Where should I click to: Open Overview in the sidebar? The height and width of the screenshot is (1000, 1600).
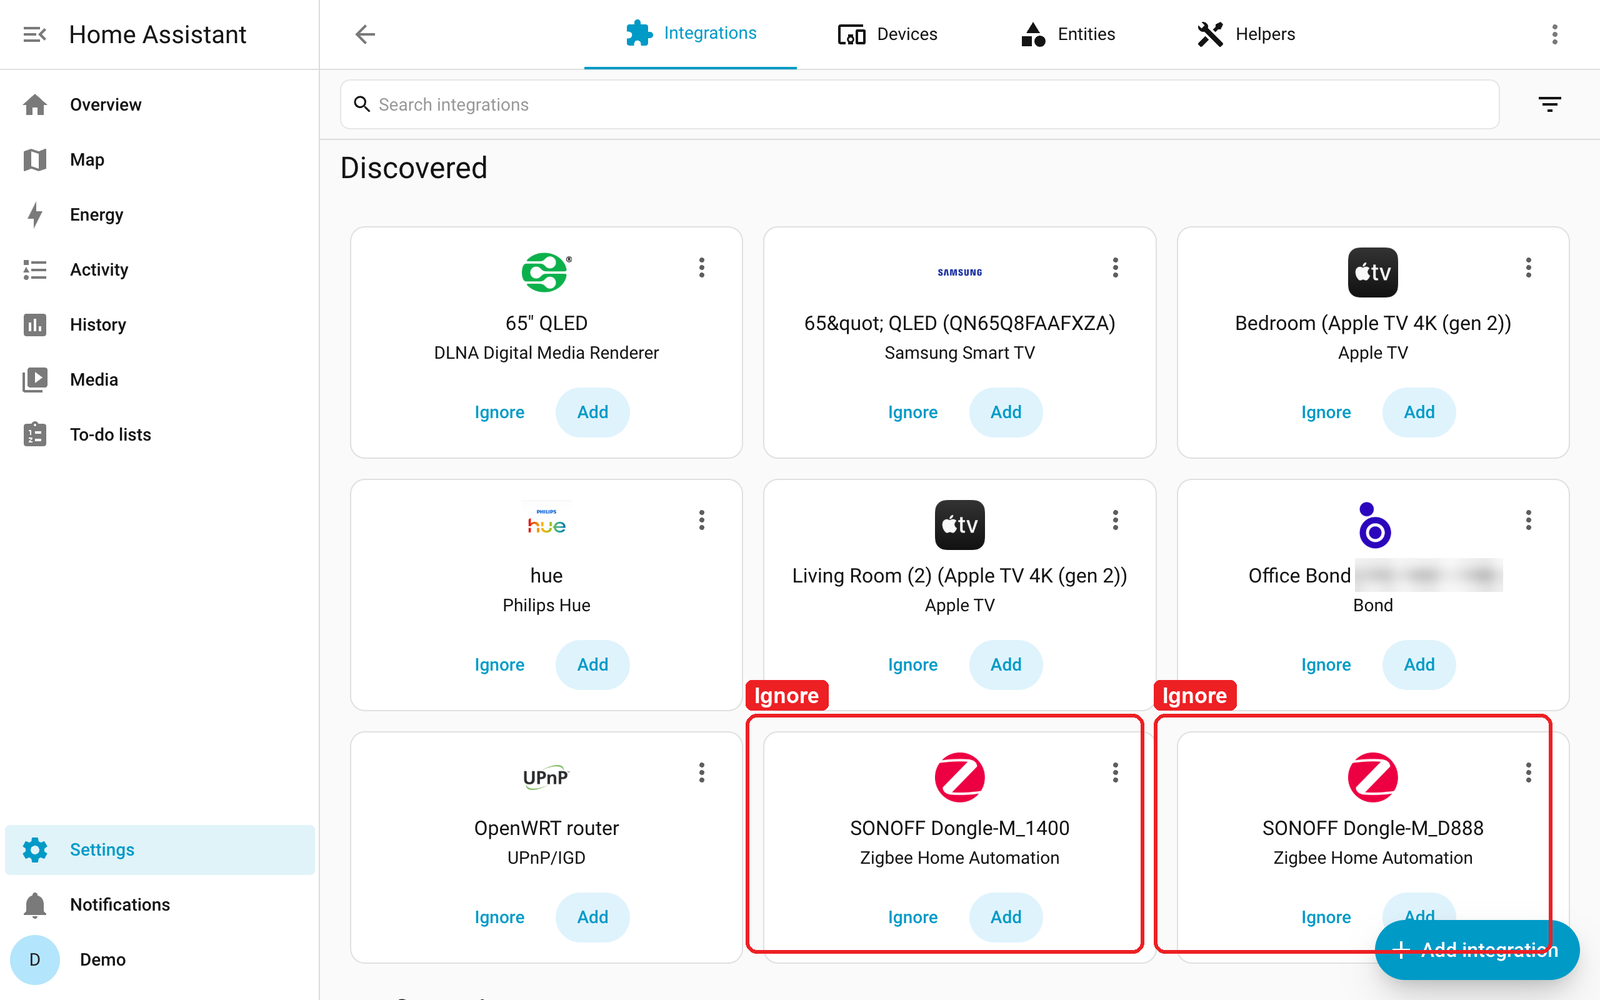click(160, 105)
